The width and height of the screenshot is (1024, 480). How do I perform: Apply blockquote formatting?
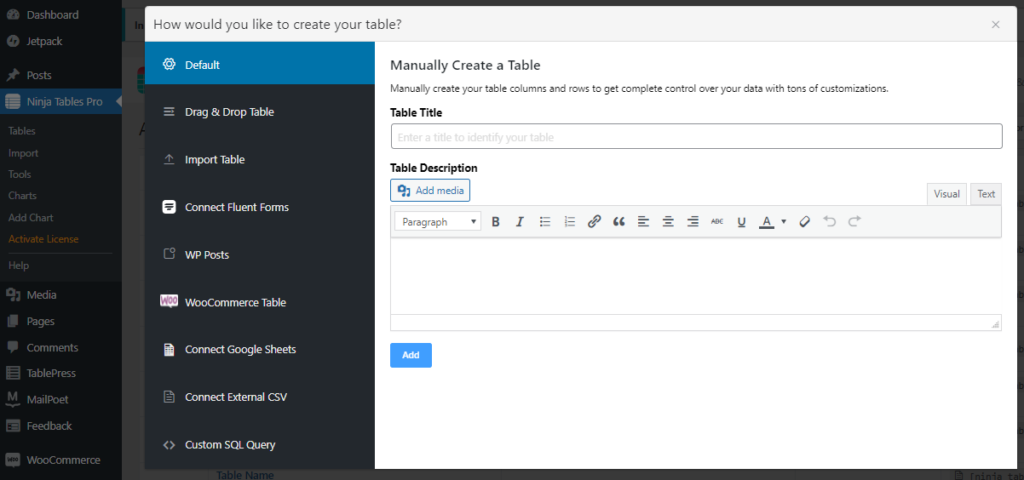coord(618,221)
